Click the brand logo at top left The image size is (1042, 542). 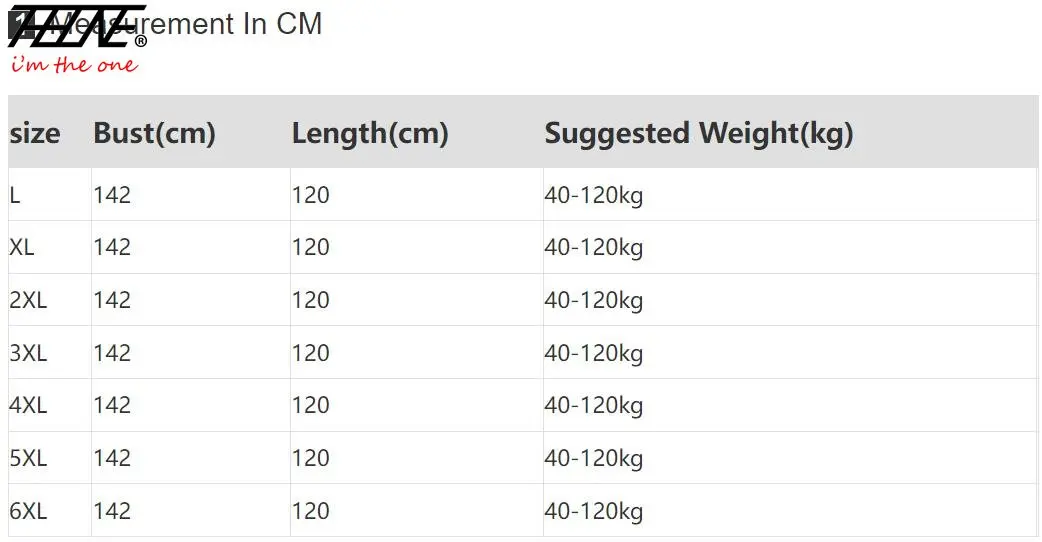pos(75,28)
